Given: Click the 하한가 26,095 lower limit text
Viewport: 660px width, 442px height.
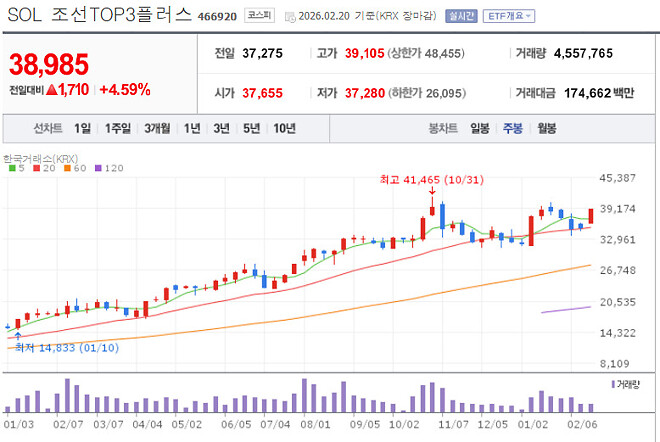Looking at the screenshot, I should [427, 93].
